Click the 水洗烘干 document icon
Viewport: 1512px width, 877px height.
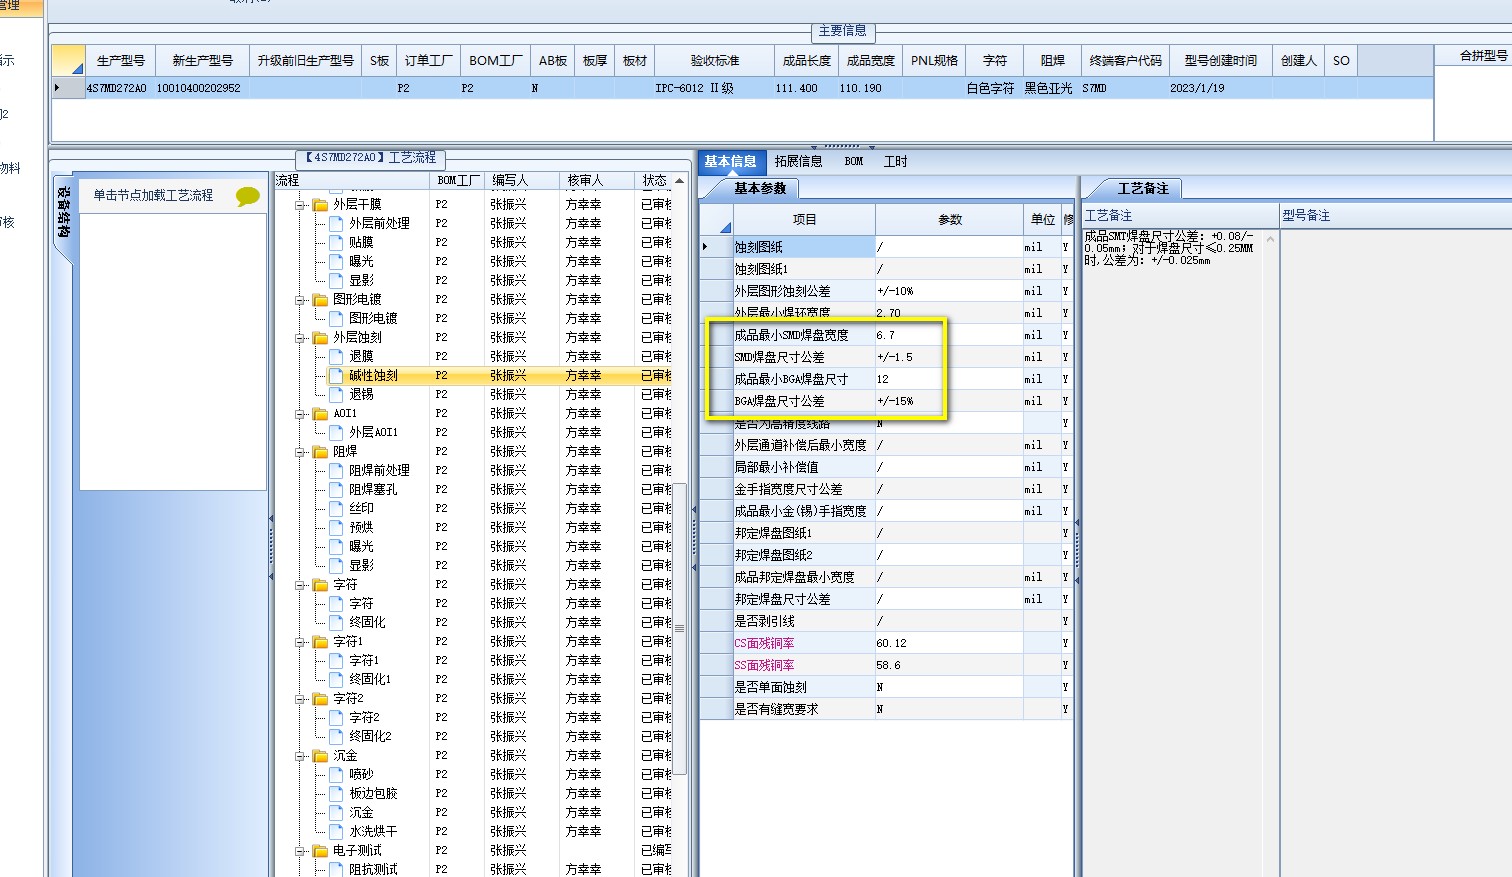pos(336,831)
